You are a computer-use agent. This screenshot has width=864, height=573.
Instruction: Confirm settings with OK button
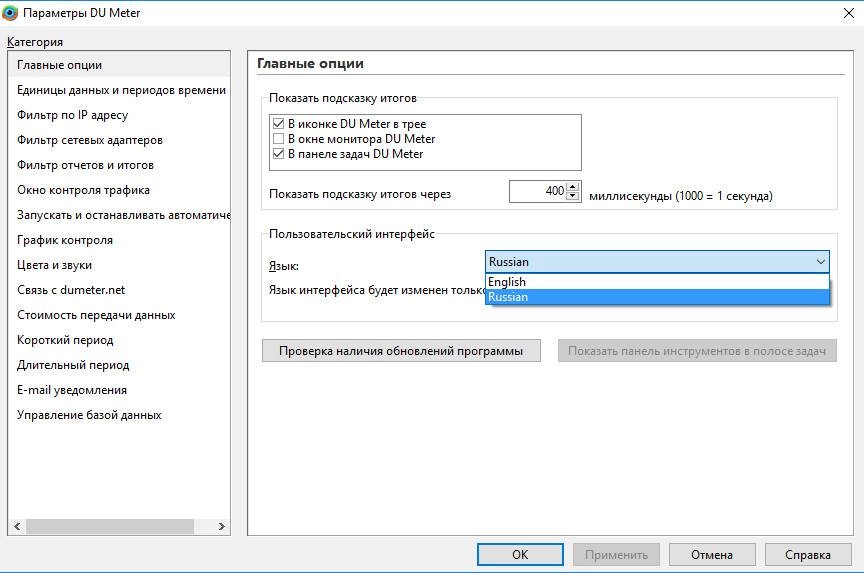click(x=520, y=554)
